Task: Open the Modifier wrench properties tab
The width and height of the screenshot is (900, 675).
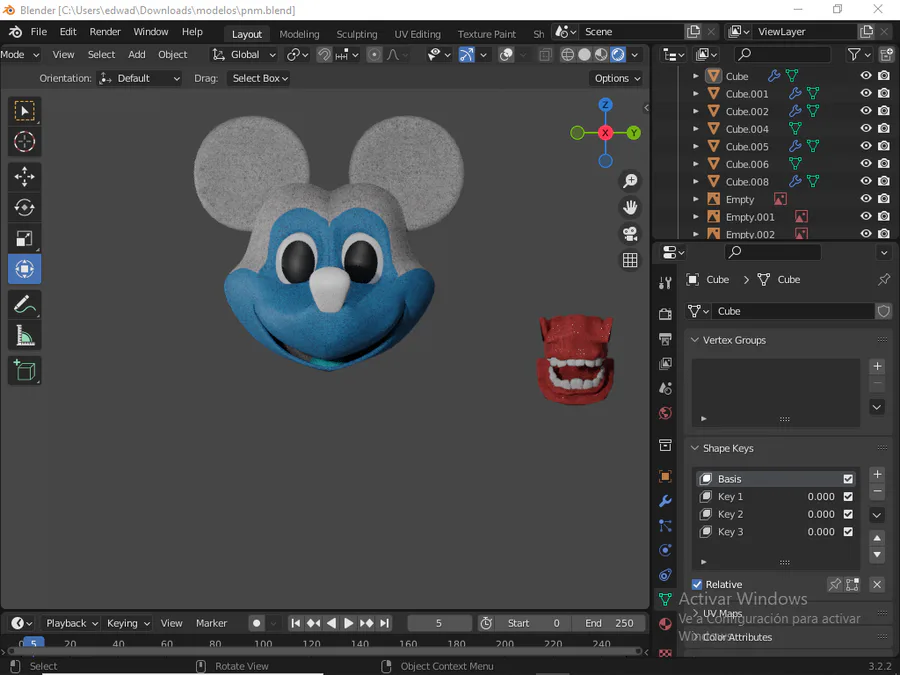Action: coord(665,501)
